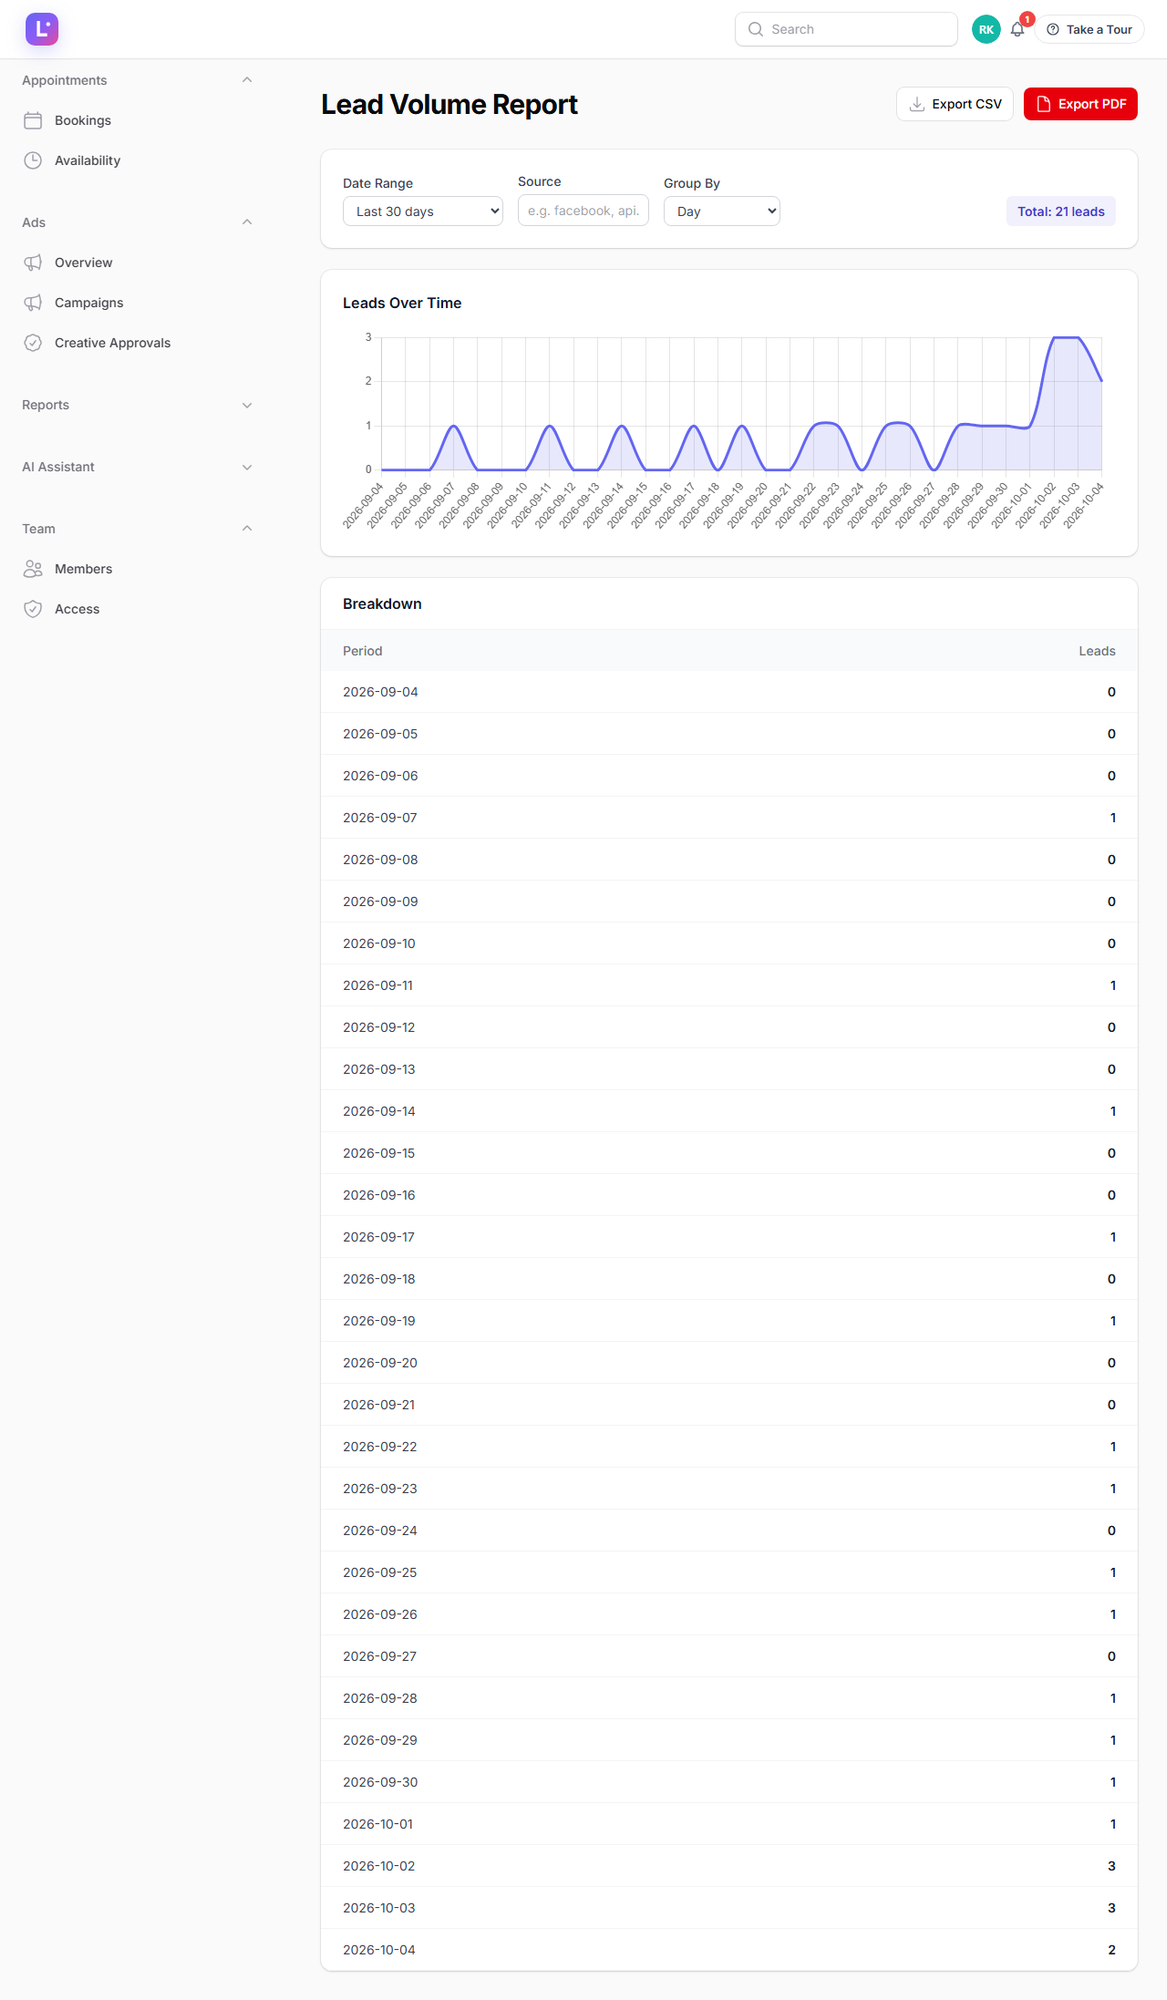
Task: Open the Date Range dropdown
Action: (x=423, y=211)
